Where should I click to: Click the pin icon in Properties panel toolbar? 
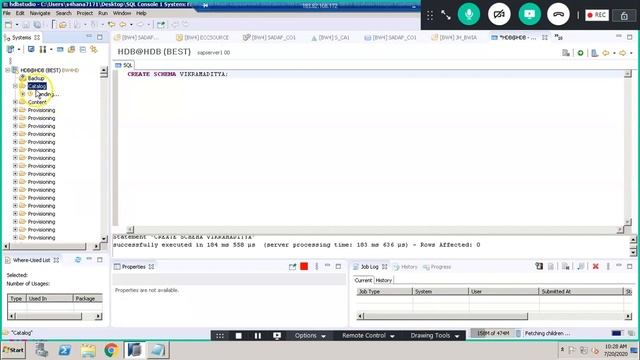(292, 267)
